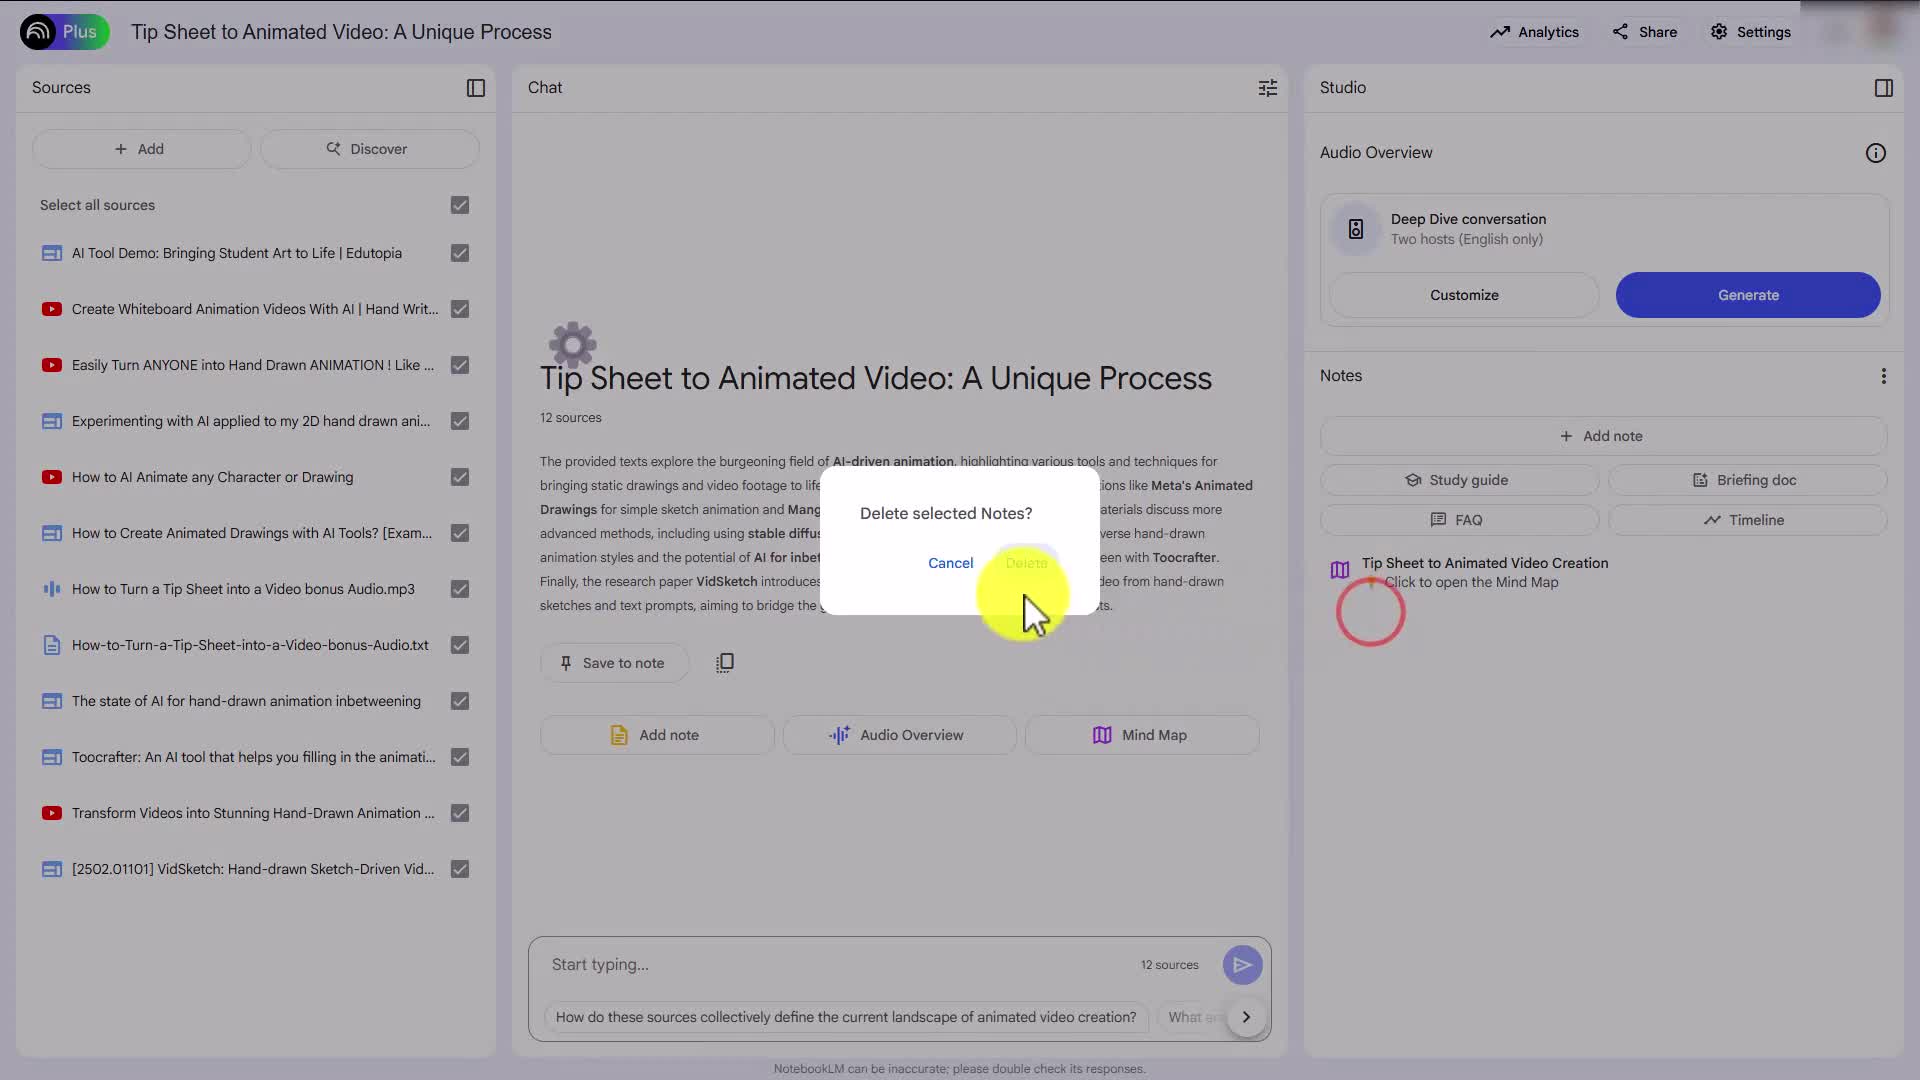The image size is (1920, 1080).
Task: Uncheck the VidSketch source checkbox
Action: click(x=460, y=869)
